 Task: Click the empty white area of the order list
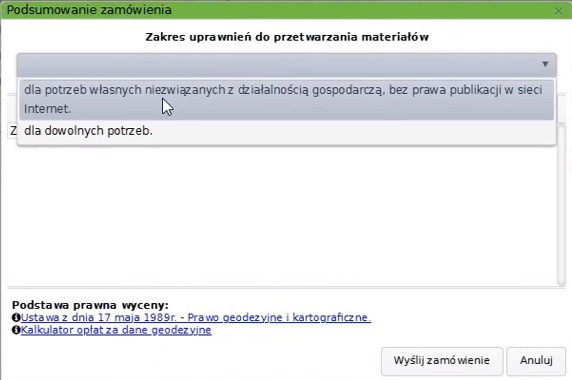(x=281, y=215)
